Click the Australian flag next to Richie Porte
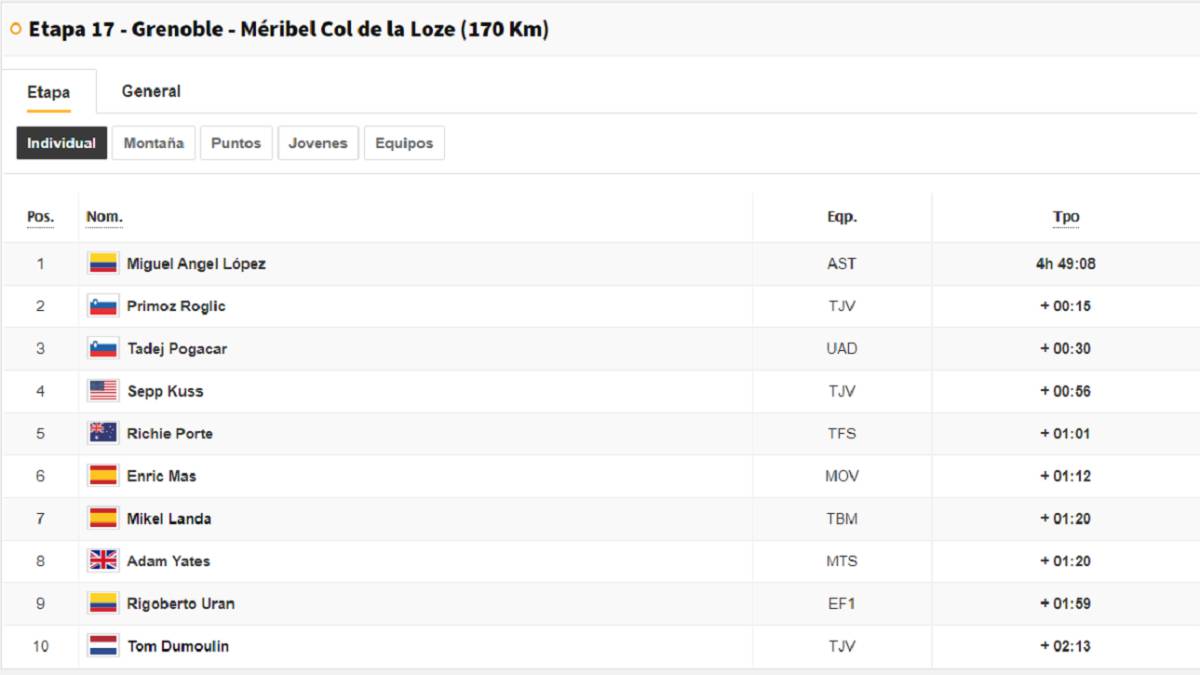 point(103,433)
